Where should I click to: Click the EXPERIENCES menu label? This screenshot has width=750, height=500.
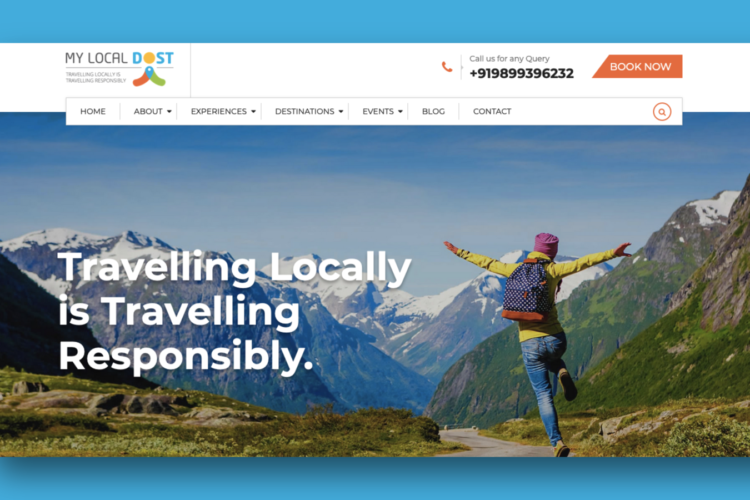click(x=219, y=111)
